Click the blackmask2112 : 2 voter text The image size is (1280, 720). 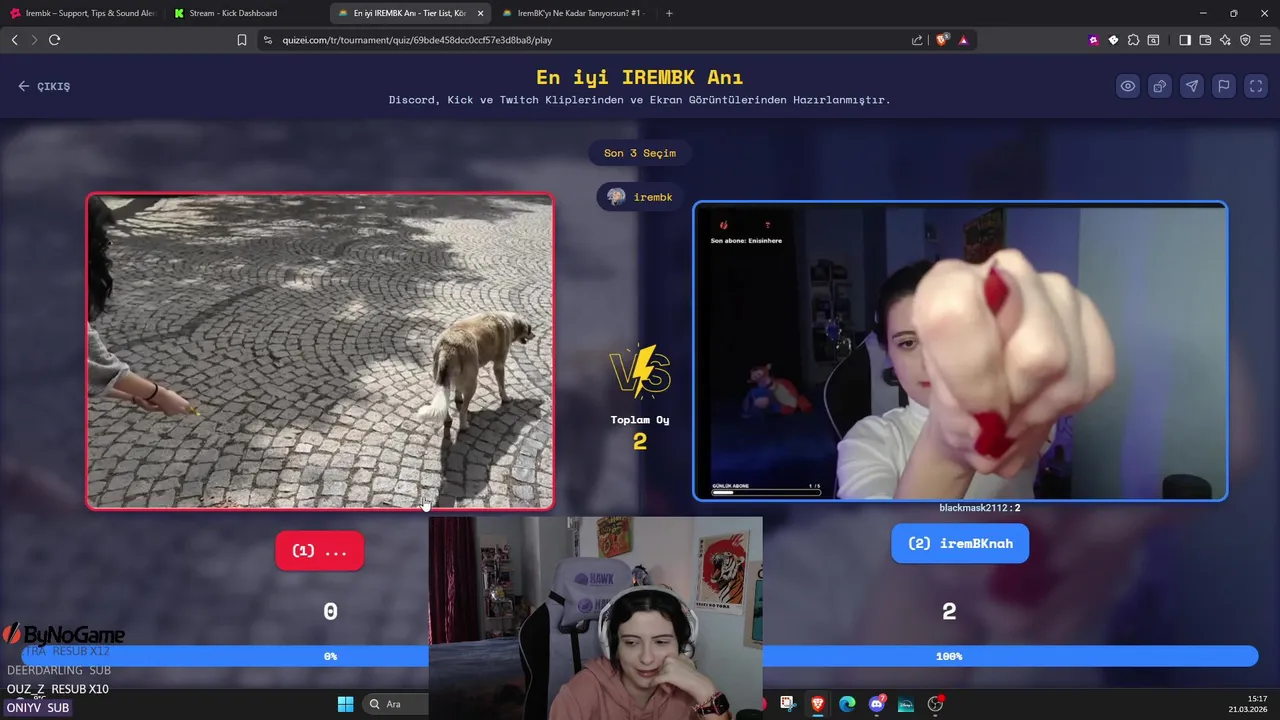pos(980,508)
